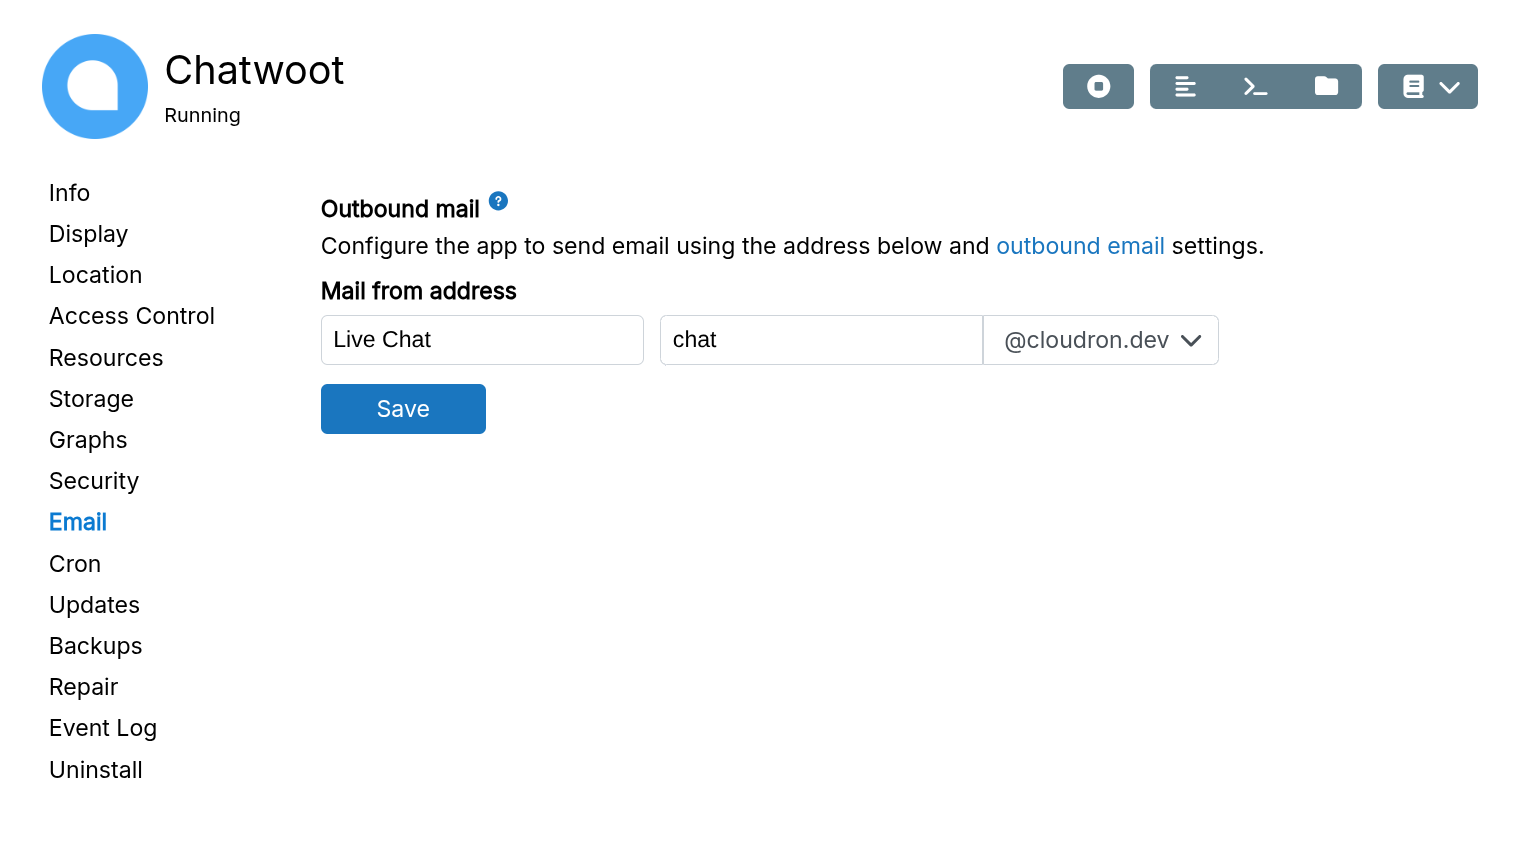Viewport: 1537px width, 848px height.
Task: Open the web terminal icon
Action: [1255, 87]
